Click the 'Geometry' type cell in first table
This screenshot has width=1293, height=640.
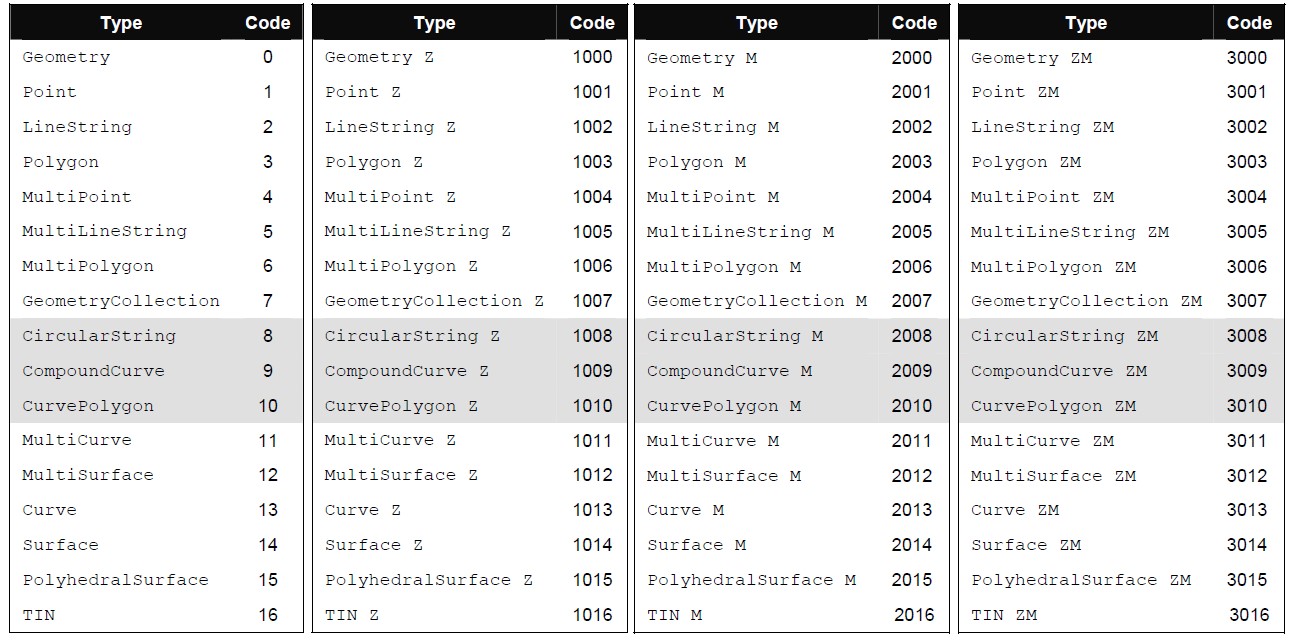coord(66,57)
